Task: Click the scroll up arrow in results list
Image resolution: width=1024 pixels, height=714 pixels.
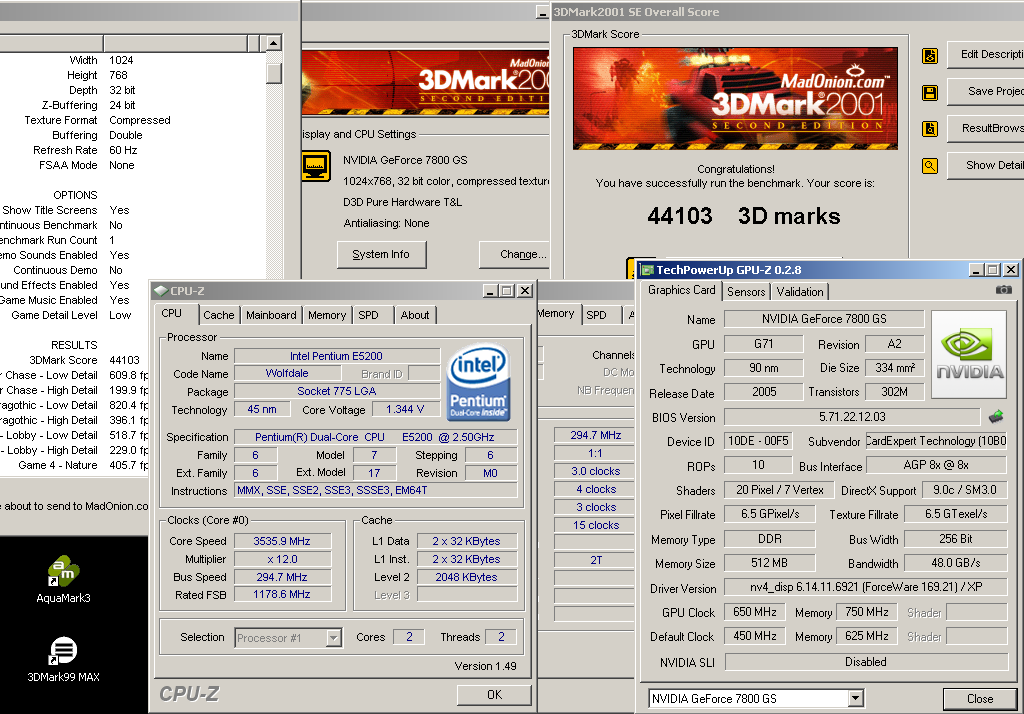Action: coord(274,43)
